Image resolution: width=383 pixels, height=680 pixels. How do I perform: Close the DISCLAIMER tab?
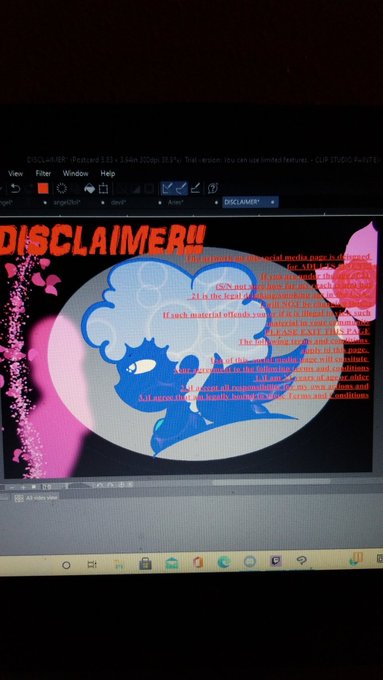[272, 202]
